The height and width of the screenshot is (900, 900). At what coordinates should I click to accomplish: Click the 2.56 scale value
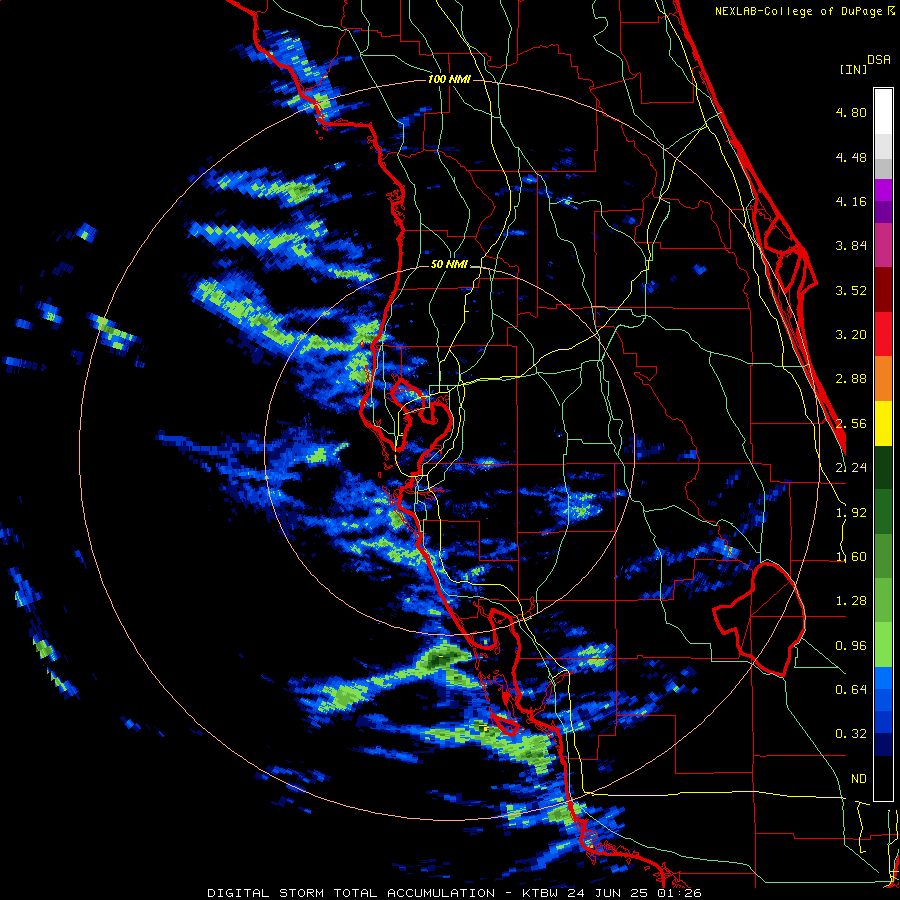(851, 424)
